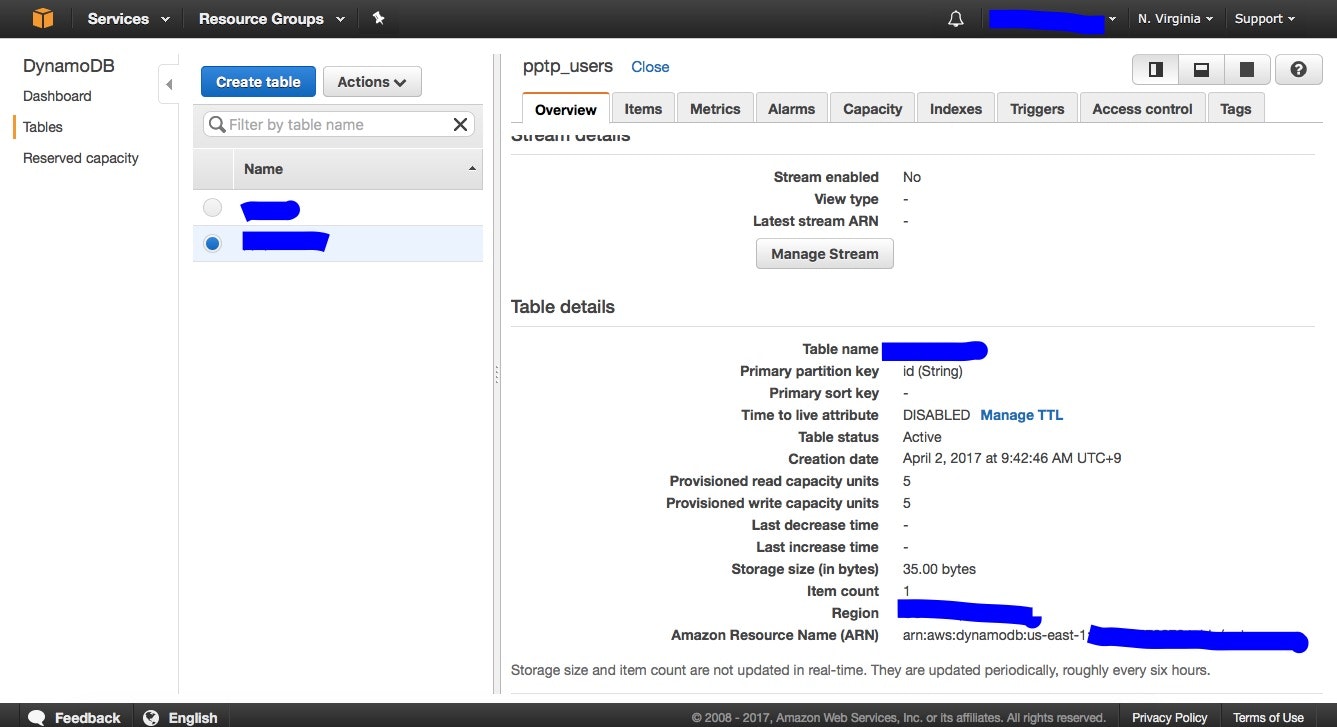
Task: Click the Manage Stream button
Action: pos(825,254)
